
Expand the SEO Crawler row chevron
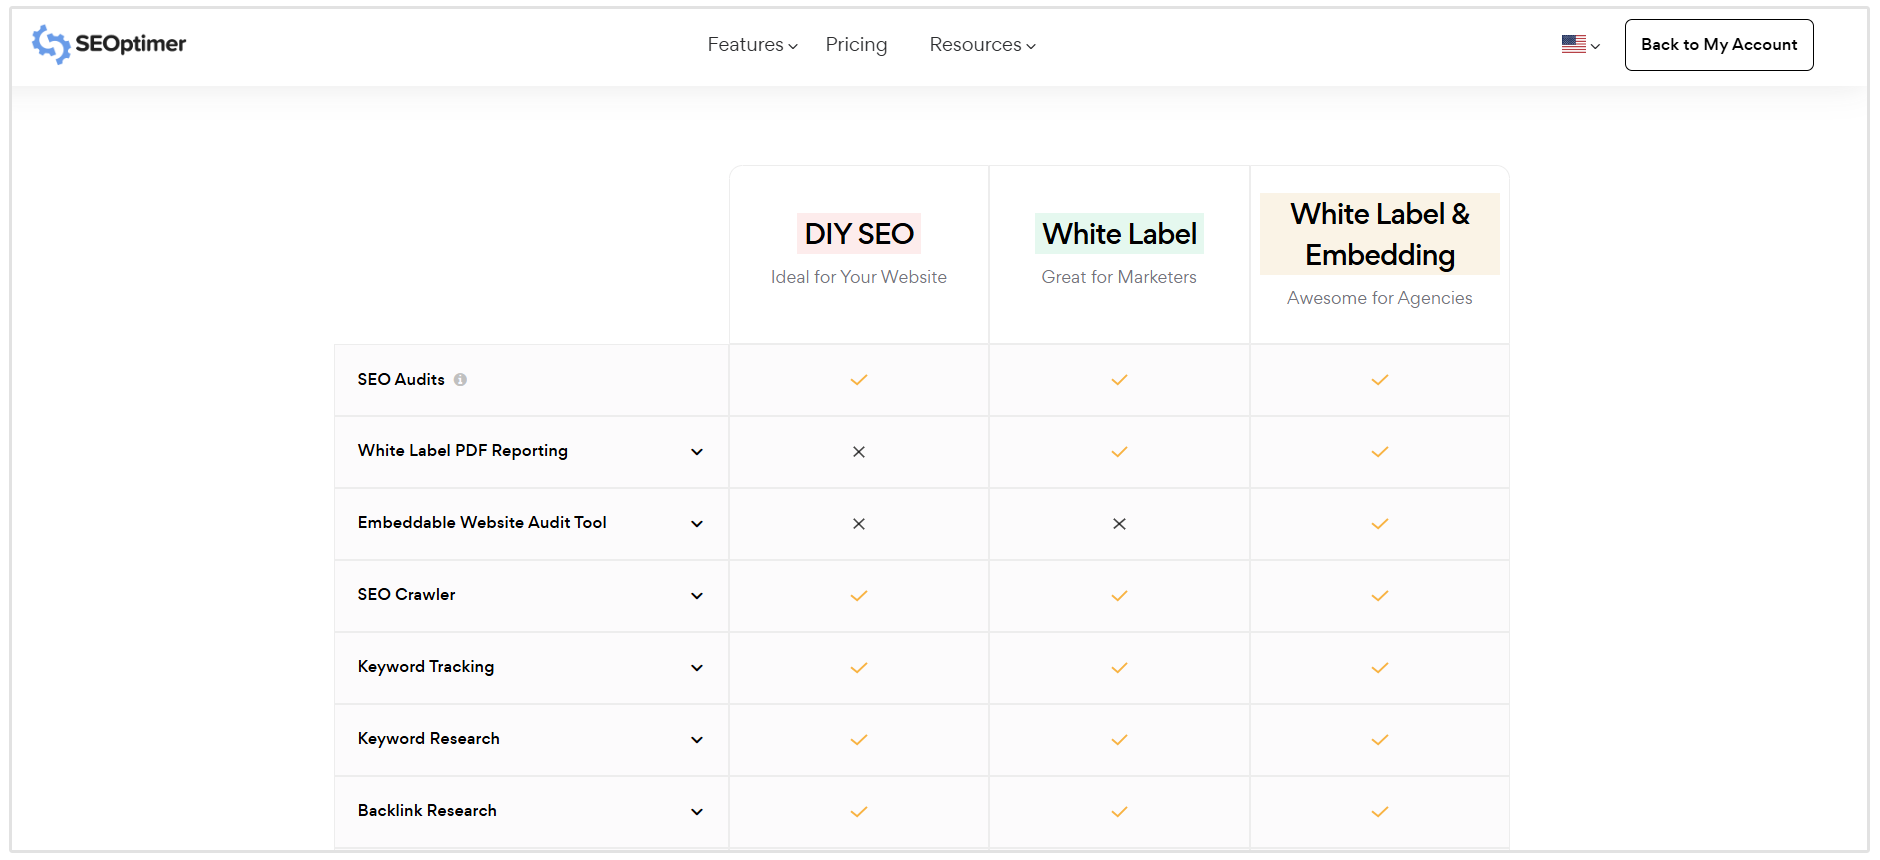(697, 596)
